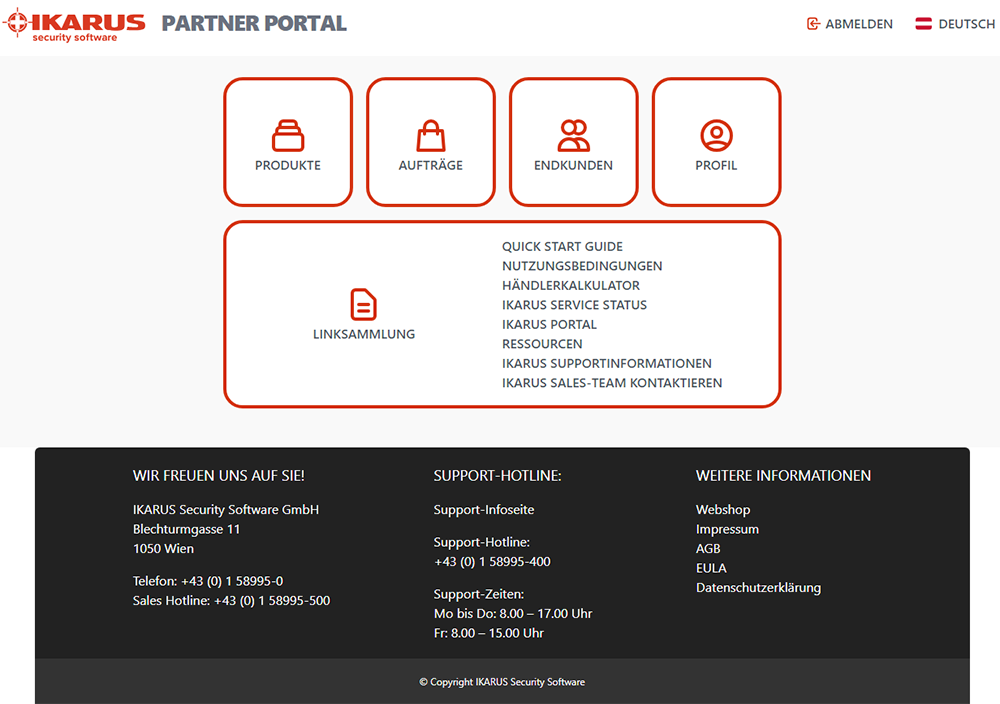This screenshot has height=704, width=1000.
Task: Open the Endkunden people icon
Action: [573, 135]
